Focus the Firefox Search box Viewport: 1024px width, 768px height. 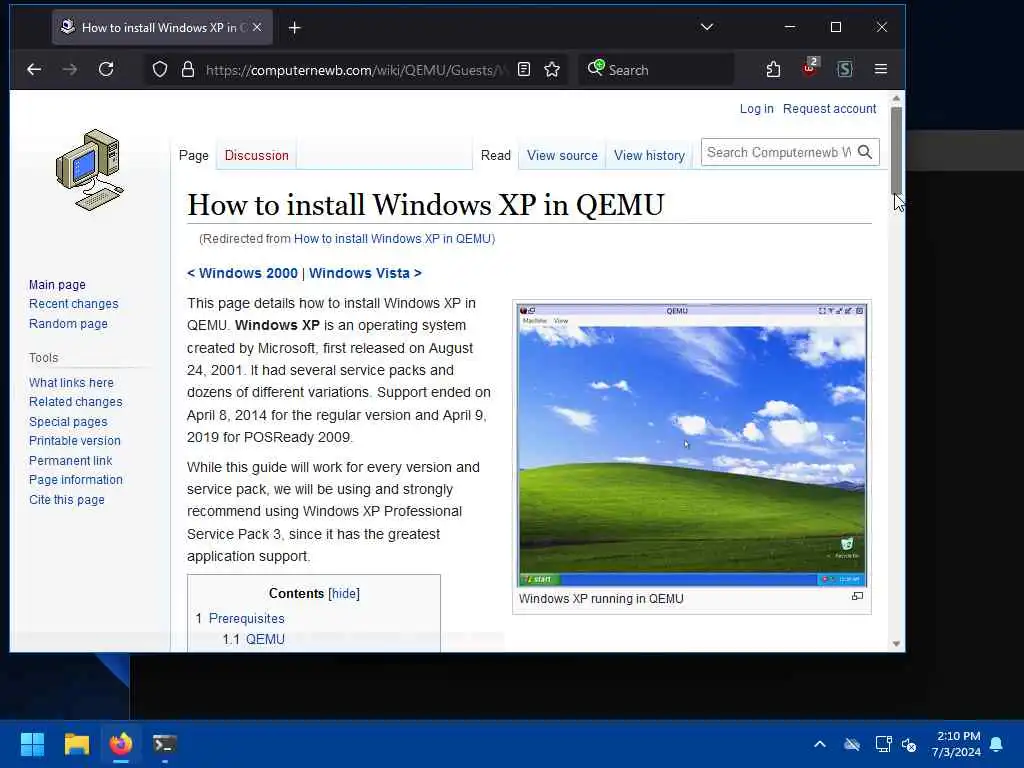[656, 69]
